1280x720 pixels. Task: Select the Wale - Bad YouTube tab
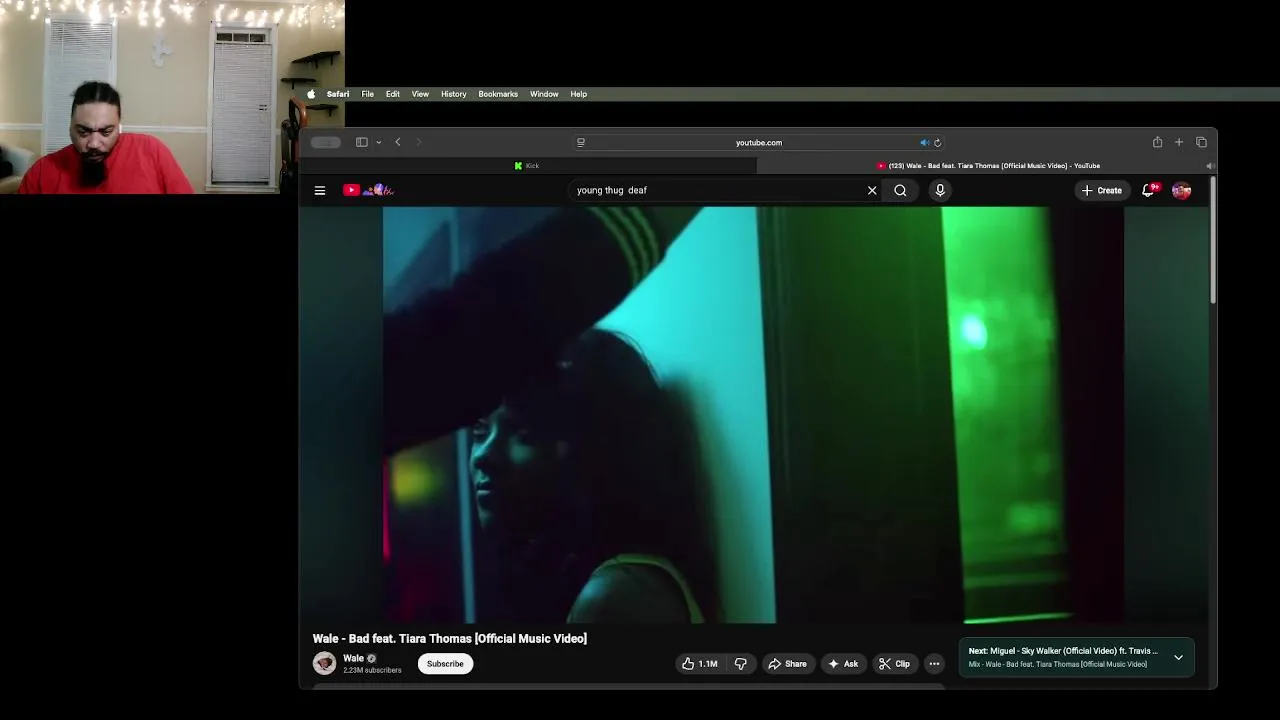(988, 166)
